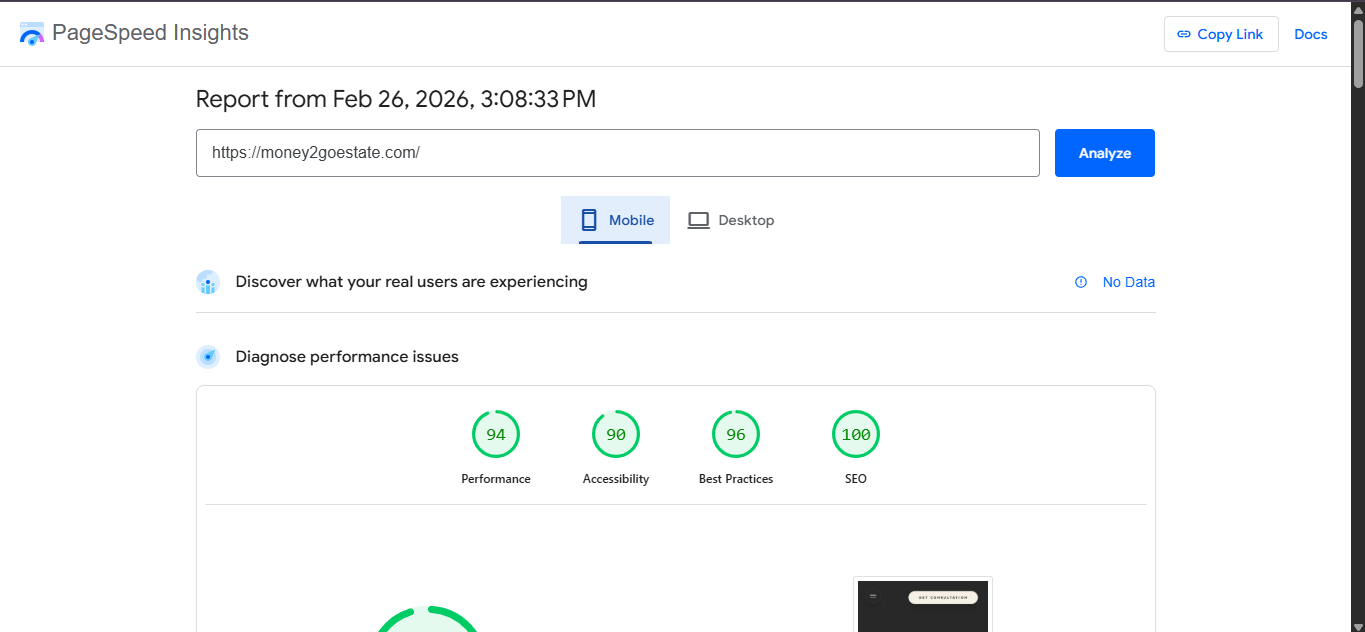Image resolution: width=1365 pixels, height=632 pixels.
Task: Click the PageSpeed Insights logo icon
Action: pos(32,33)
